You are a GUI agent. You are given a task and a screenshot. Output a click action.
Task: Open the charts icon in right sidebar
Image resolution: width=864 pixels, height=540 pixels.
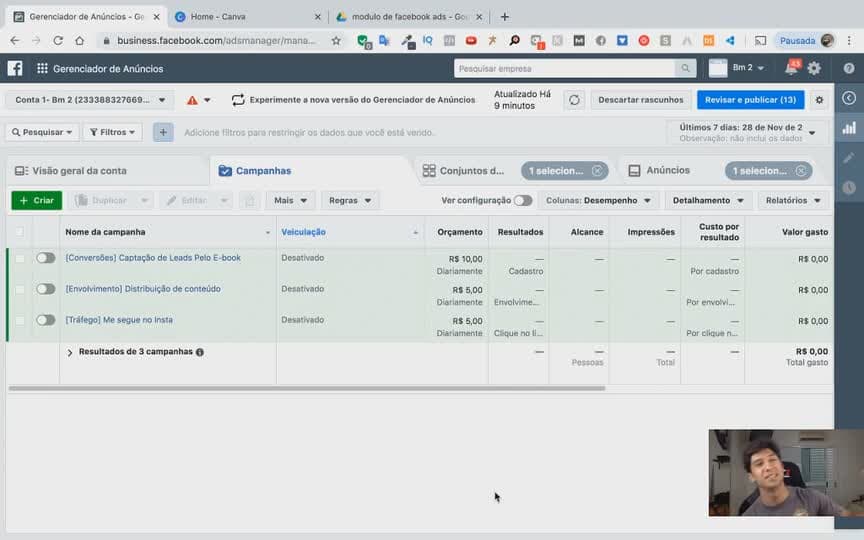(x=849, y=128)
